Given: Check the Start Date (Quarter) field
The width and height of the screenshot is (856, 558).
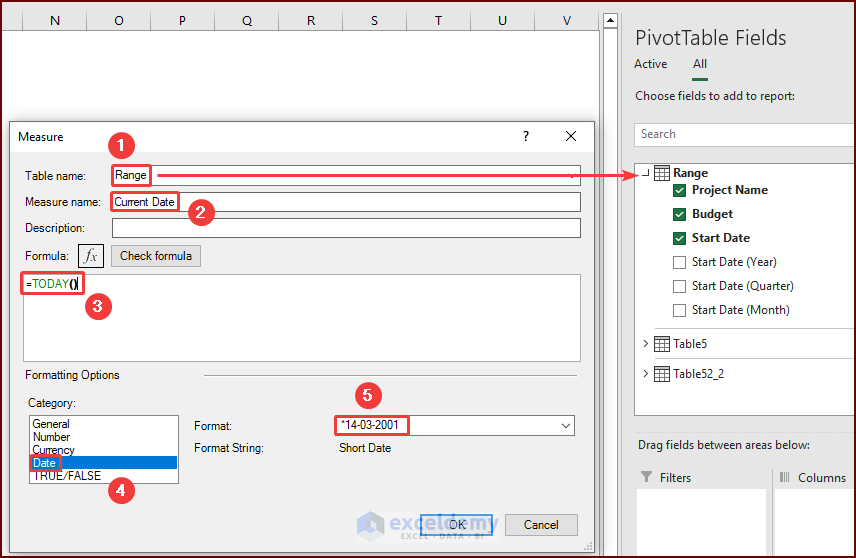Looking at the screenshot, I should (x=679, y=287).
